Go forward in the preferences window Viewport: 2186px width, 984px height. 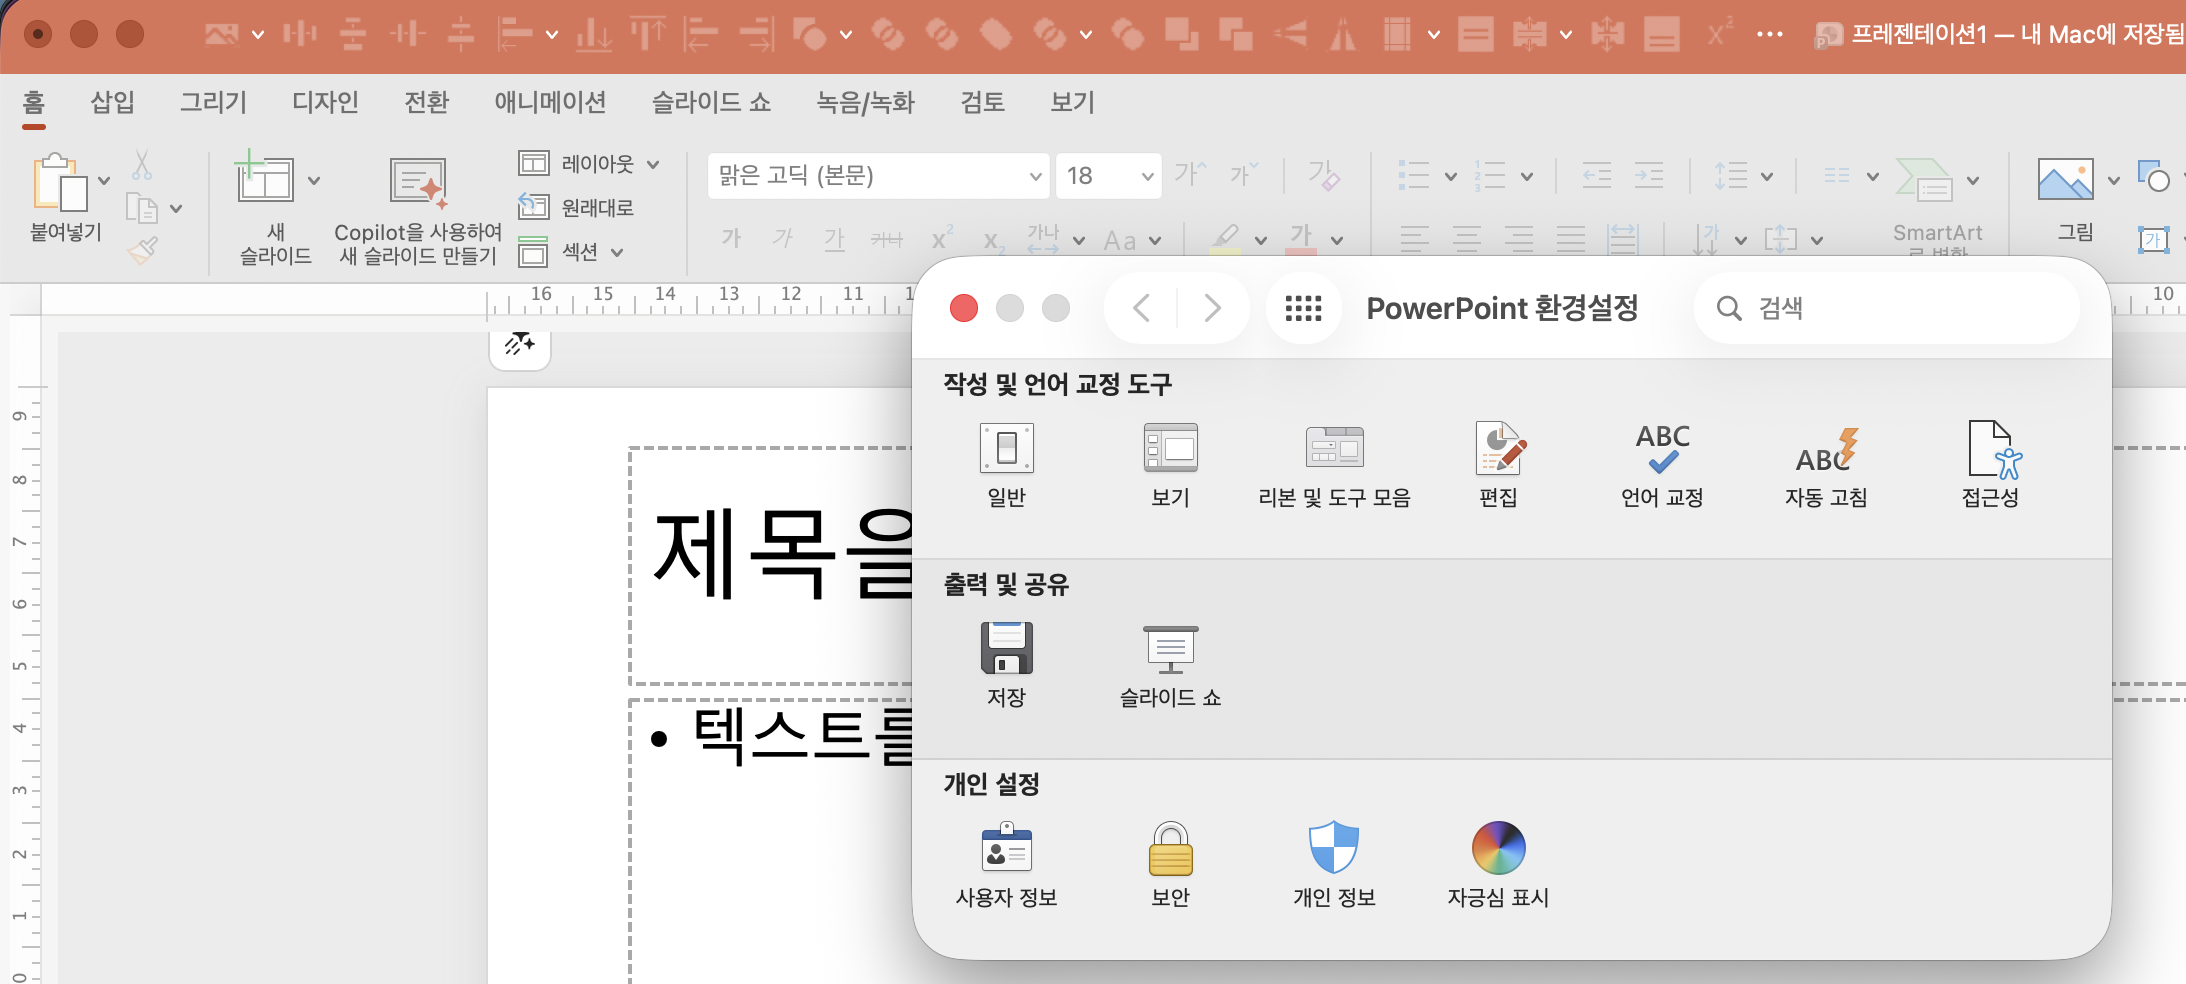(1212, 308)
